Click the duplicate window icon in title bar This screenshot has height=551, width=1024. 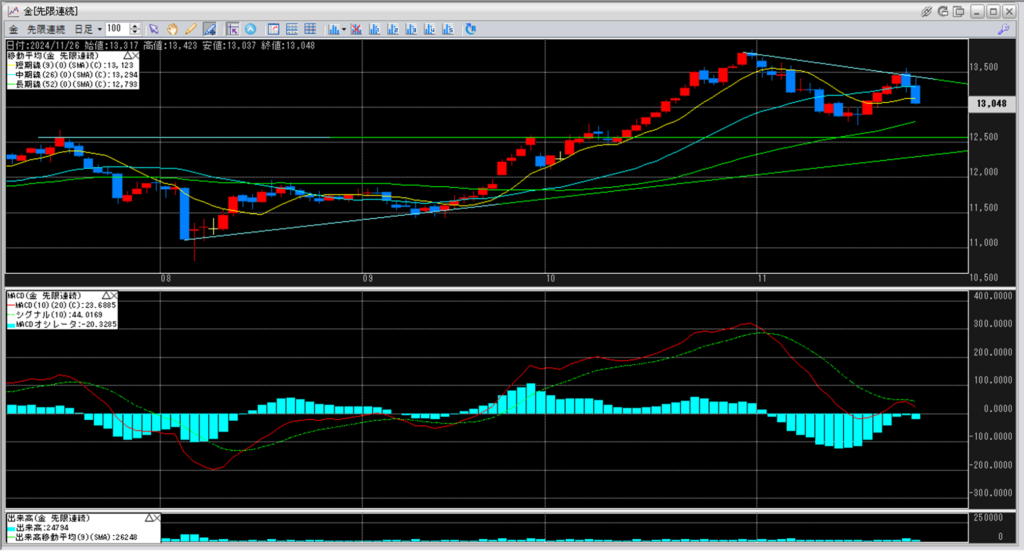click(959, 10)
